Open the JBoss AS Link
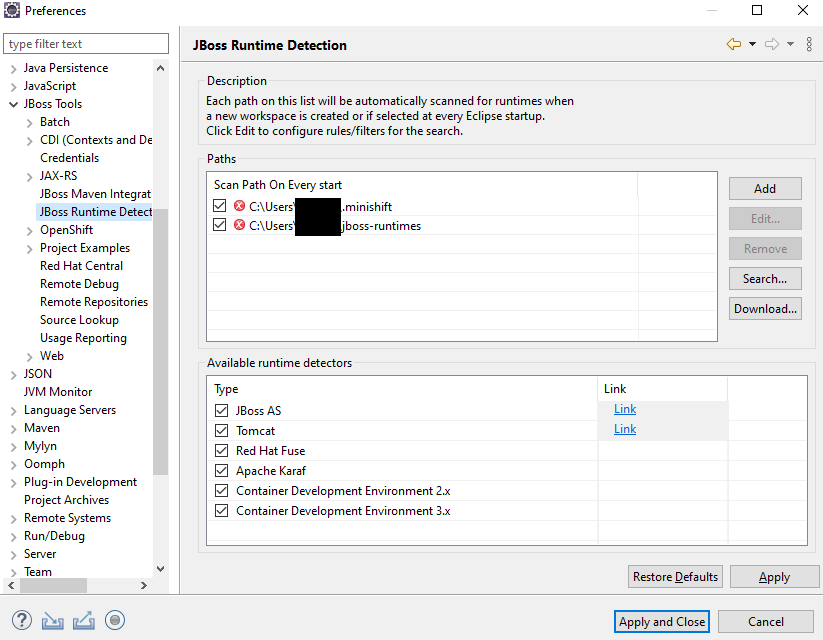Image resolution: width=823 pixels, height=640 pixels. coord(625,409)
